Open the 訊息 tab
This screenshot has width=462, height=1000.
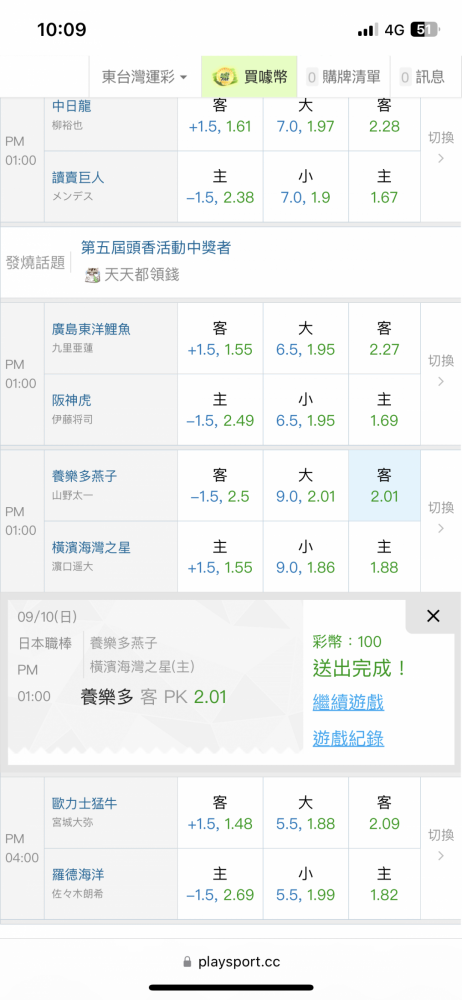tap(422, 77)
